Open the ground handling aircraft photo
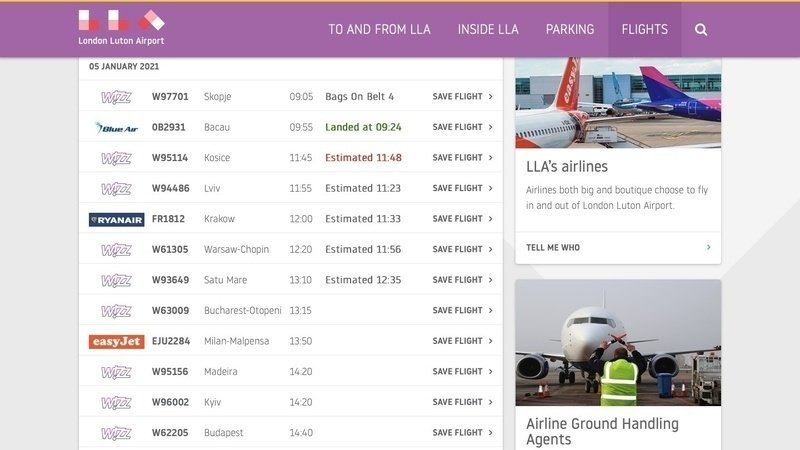The image size is (800, 450). click(618, 342)
